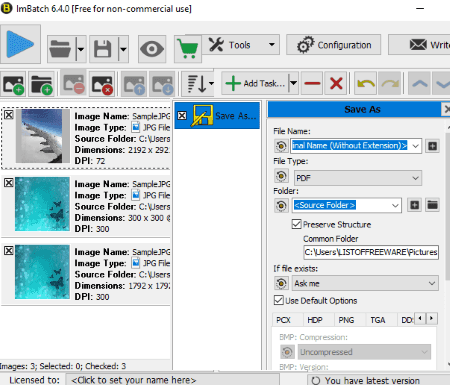The width and height of the screenshot is (450, 385).
Task: Open the sort images dropdown arrow
Action: point(212,84)
